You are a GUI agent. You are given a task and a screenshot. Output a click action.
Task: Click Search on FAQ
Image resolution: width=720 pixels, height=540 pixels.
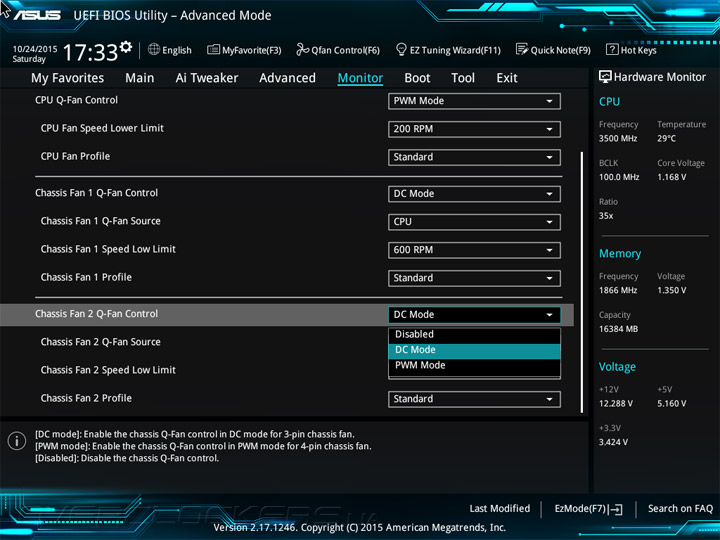coord(680,509)
